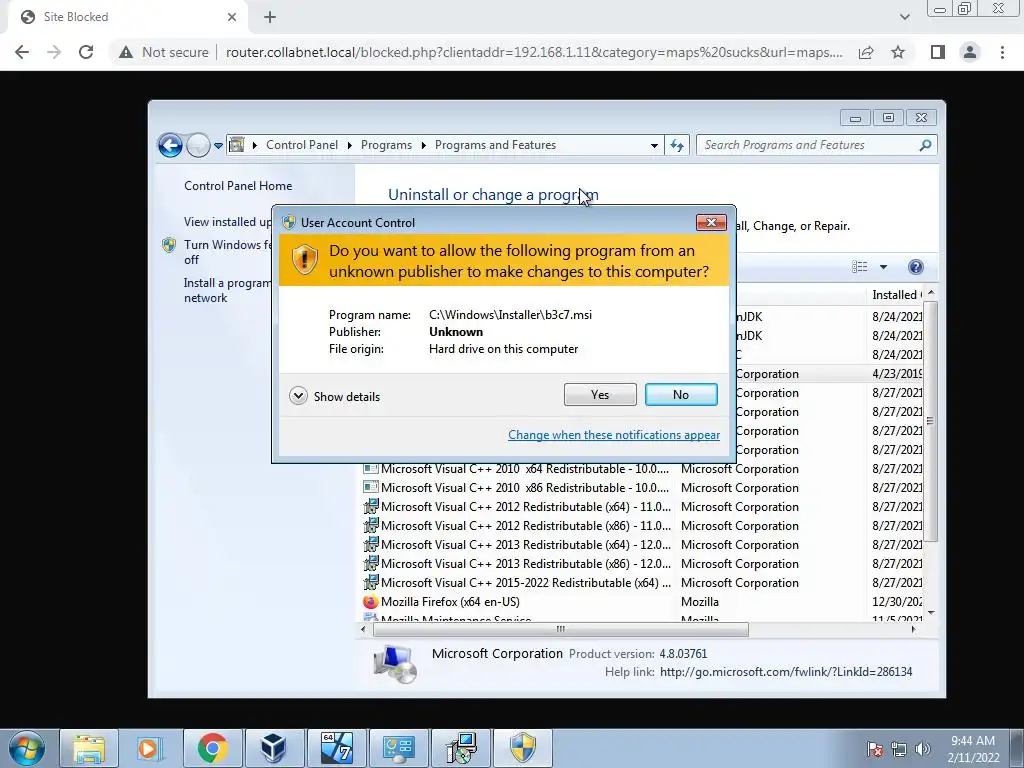This screenshot has width=1024, height=768.
Task: Close the User Account Control dialog
Action: pyautogui.click(x=711, y=223)
